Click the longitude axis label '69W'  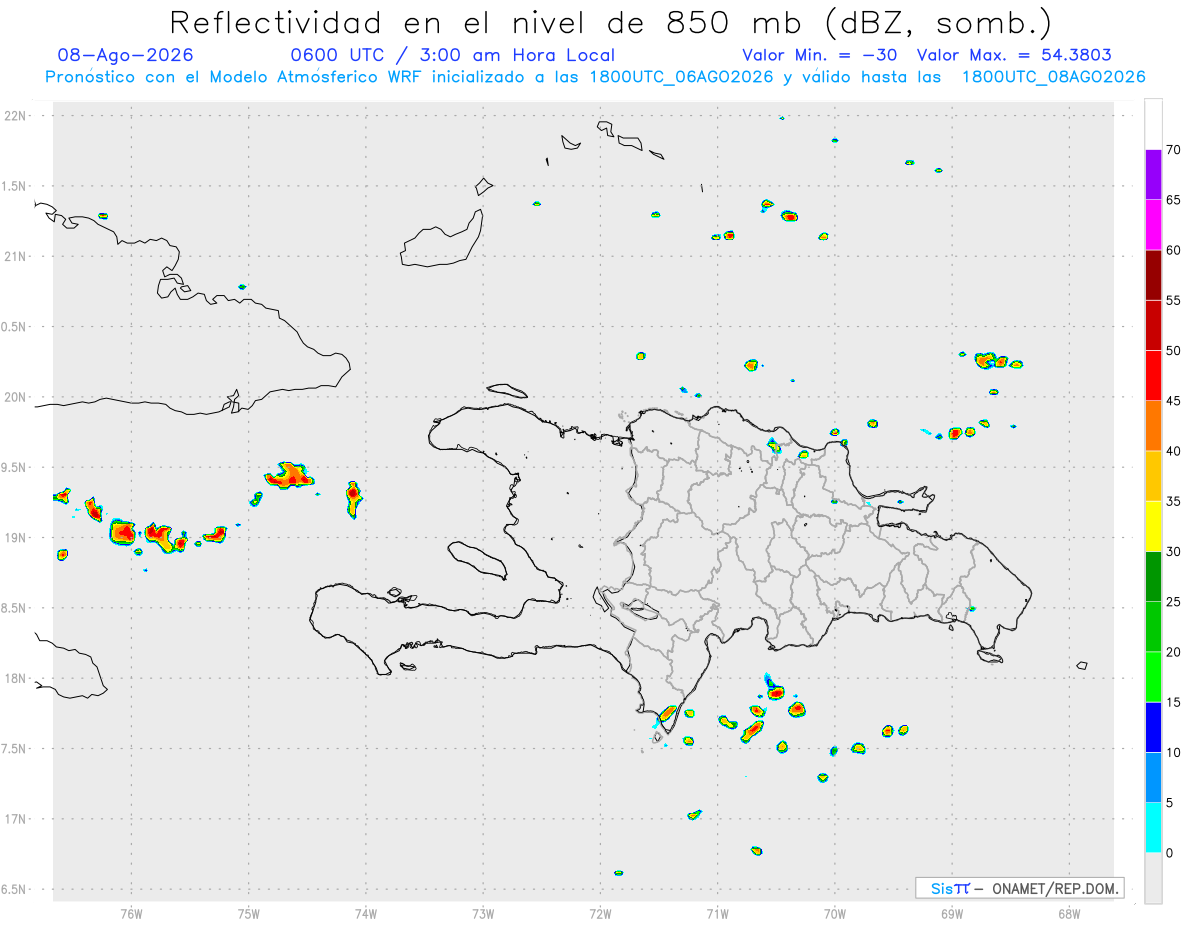tap(952, 914)
